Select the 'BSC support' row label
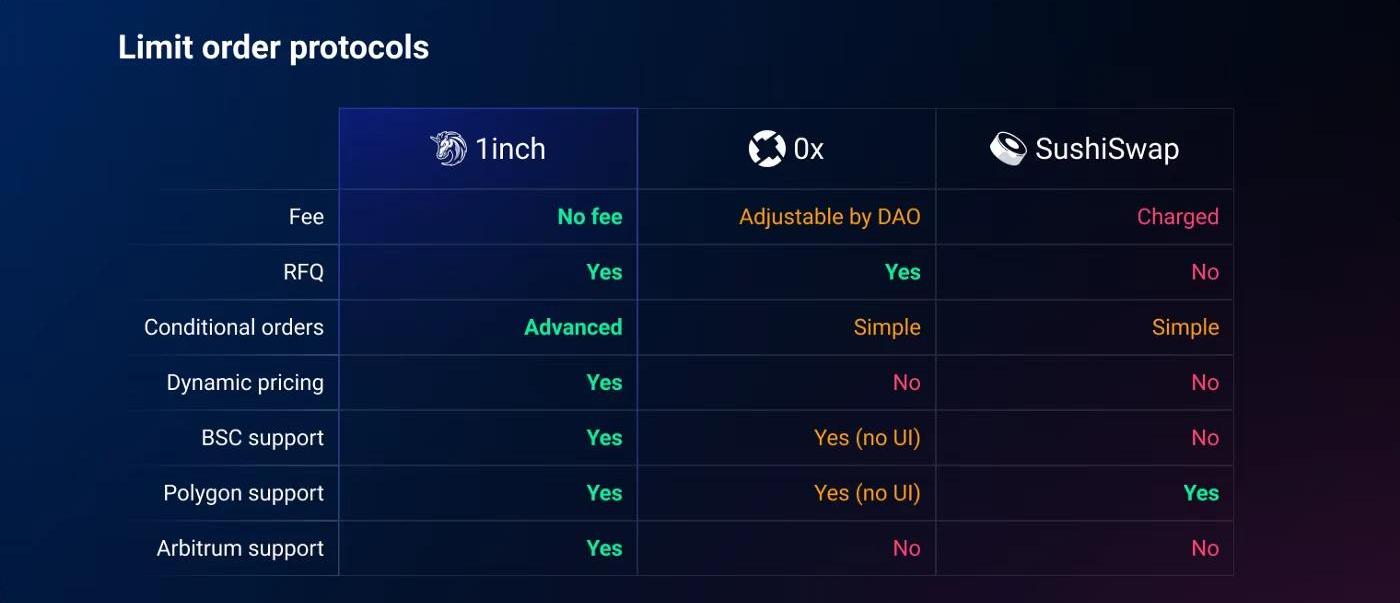The height and width of the screenshot is (603, 1400). 262,438
